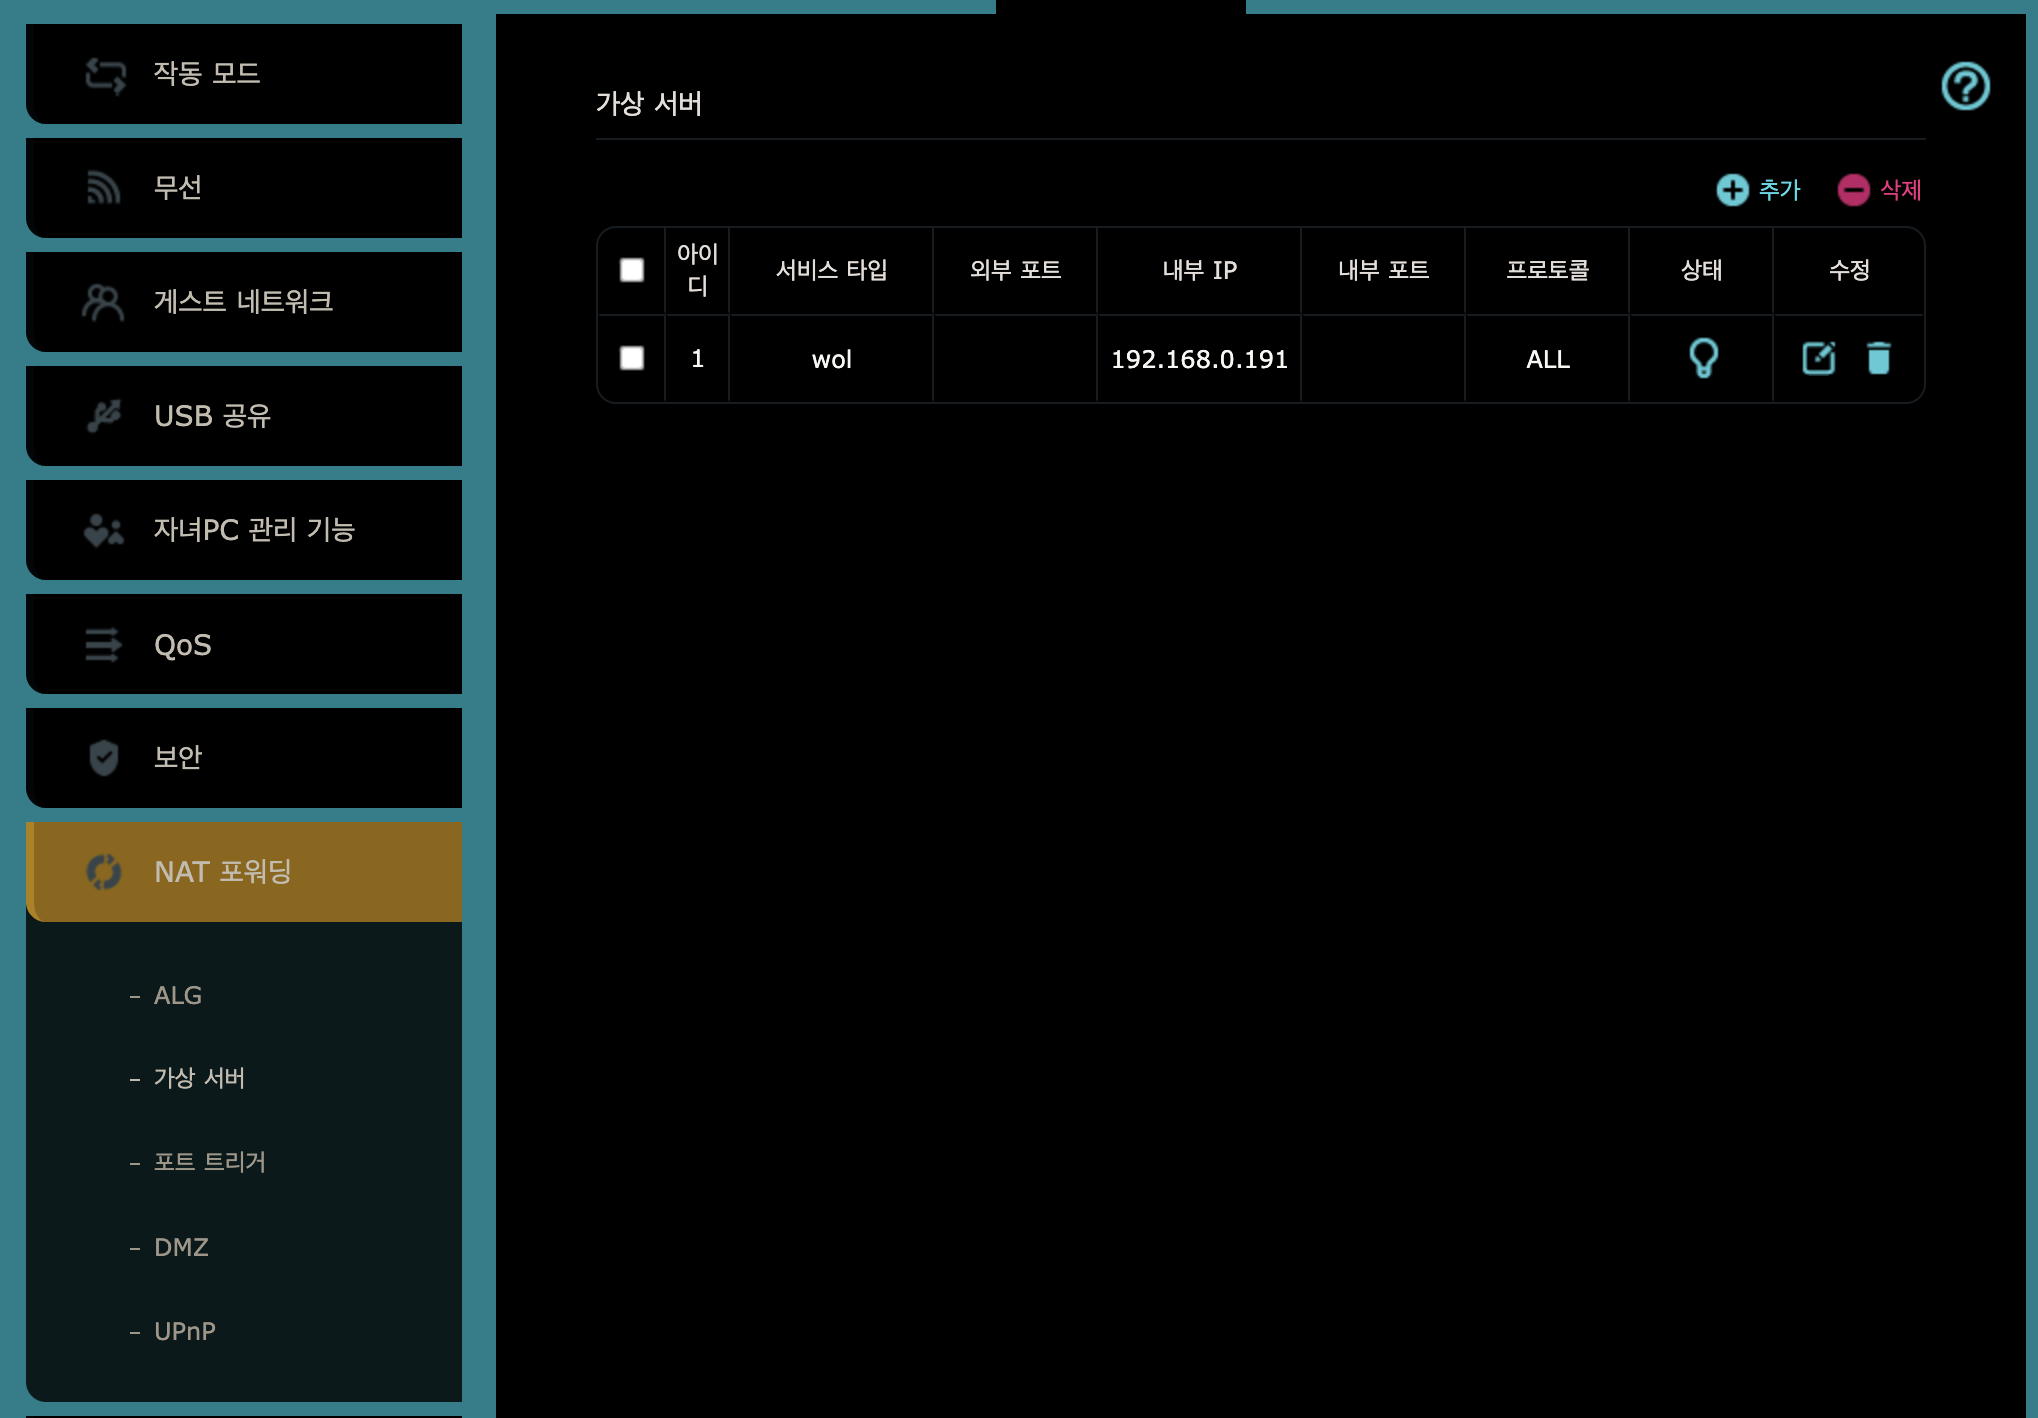Go to the ALG submenu

tap(178, 996)
